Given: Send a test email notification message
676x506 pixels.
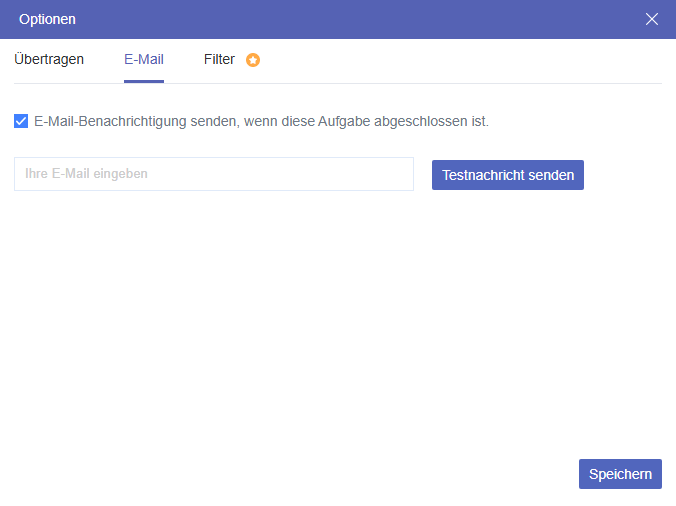Looking at the screenshot, I should point(508,175).
